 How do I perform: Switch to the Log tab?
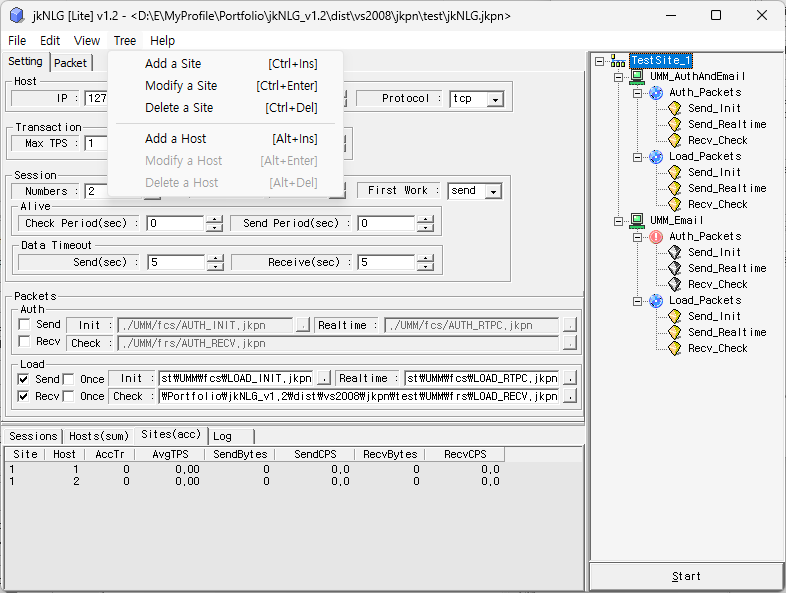tap(222, 436)
